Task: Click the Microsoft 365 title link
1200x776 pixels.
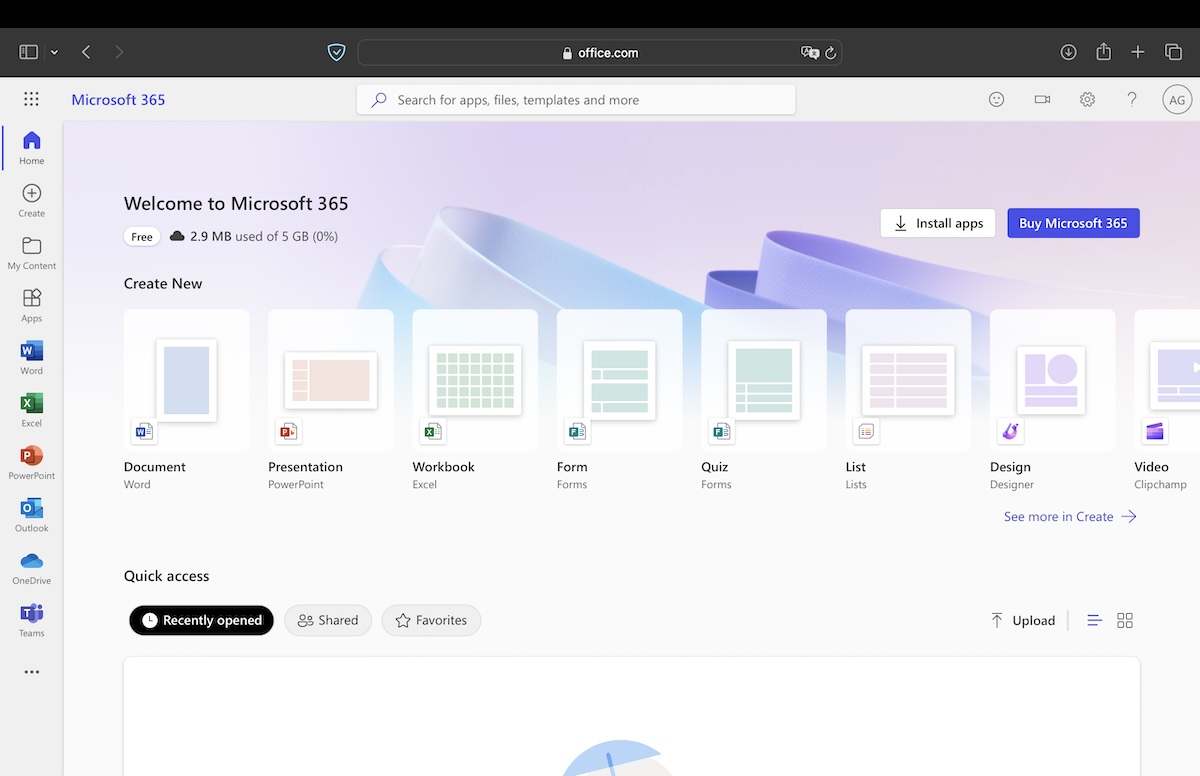Action: (118, 99)
